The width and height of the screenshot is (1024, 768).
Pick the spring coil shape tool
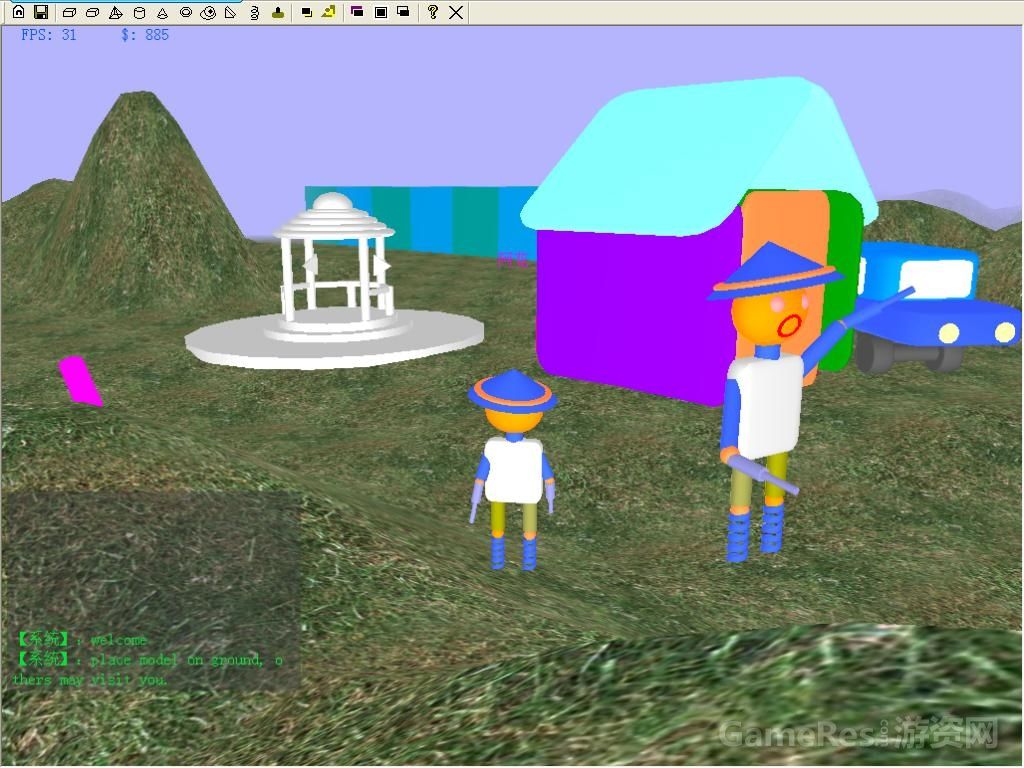pyautogui.click(x=254, y=12)
